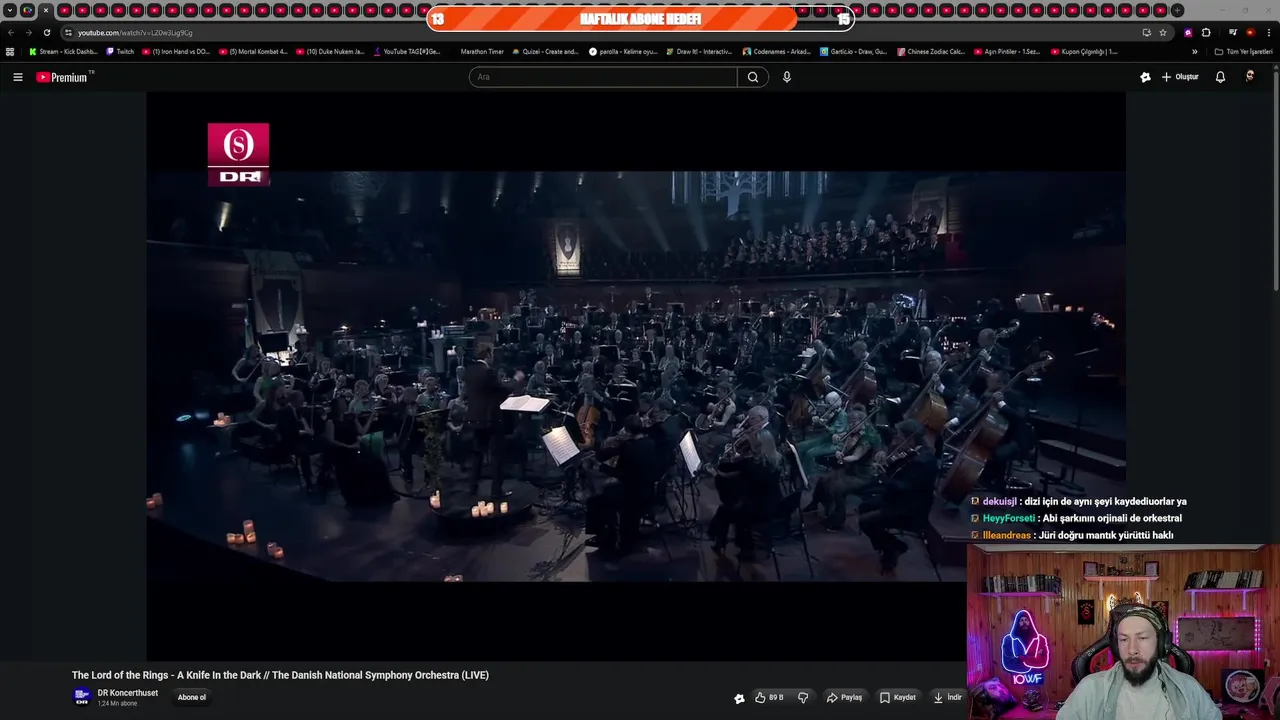Open the account avatar menu
The height and width of the screenshot is (720, 1280).
point(1250,77)
